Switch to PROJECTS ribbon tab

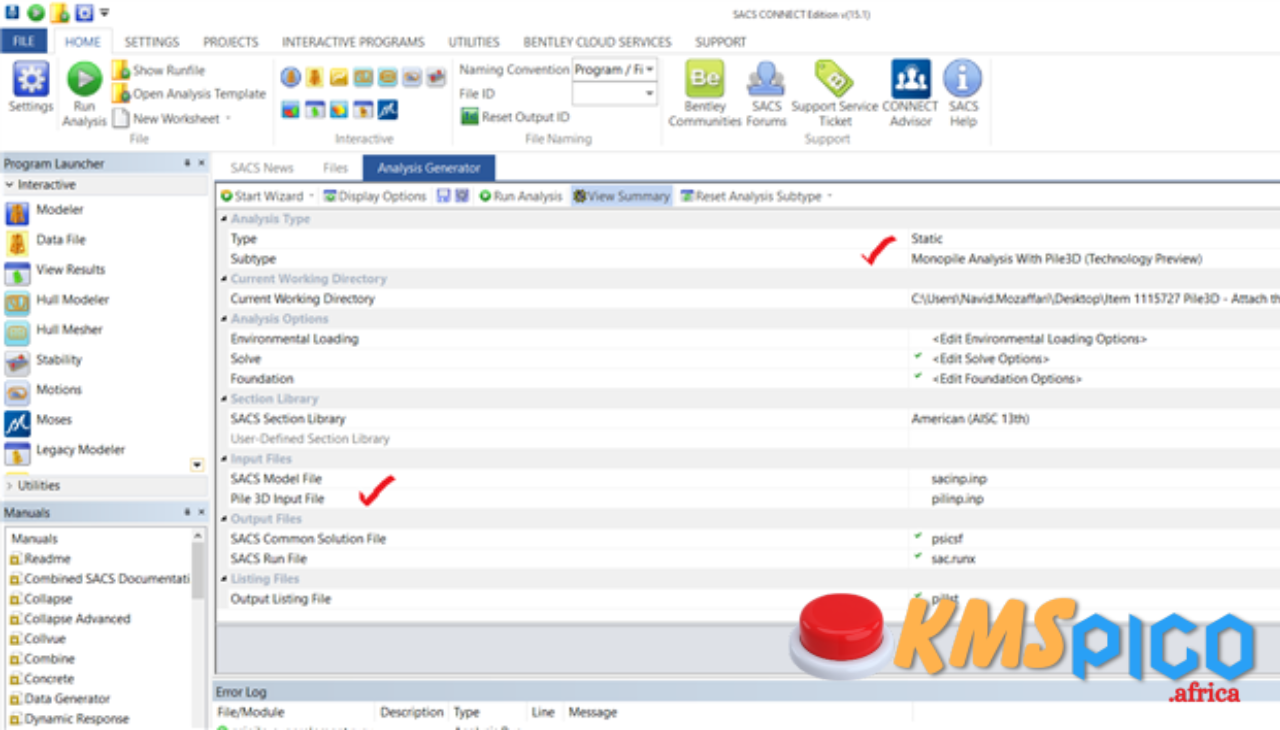(x=231, y=42)
